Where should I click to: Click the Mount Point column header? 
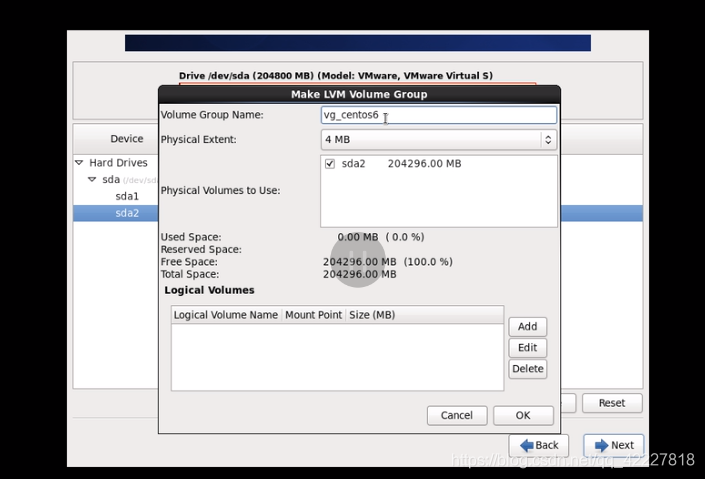click(x=313, y=315)
